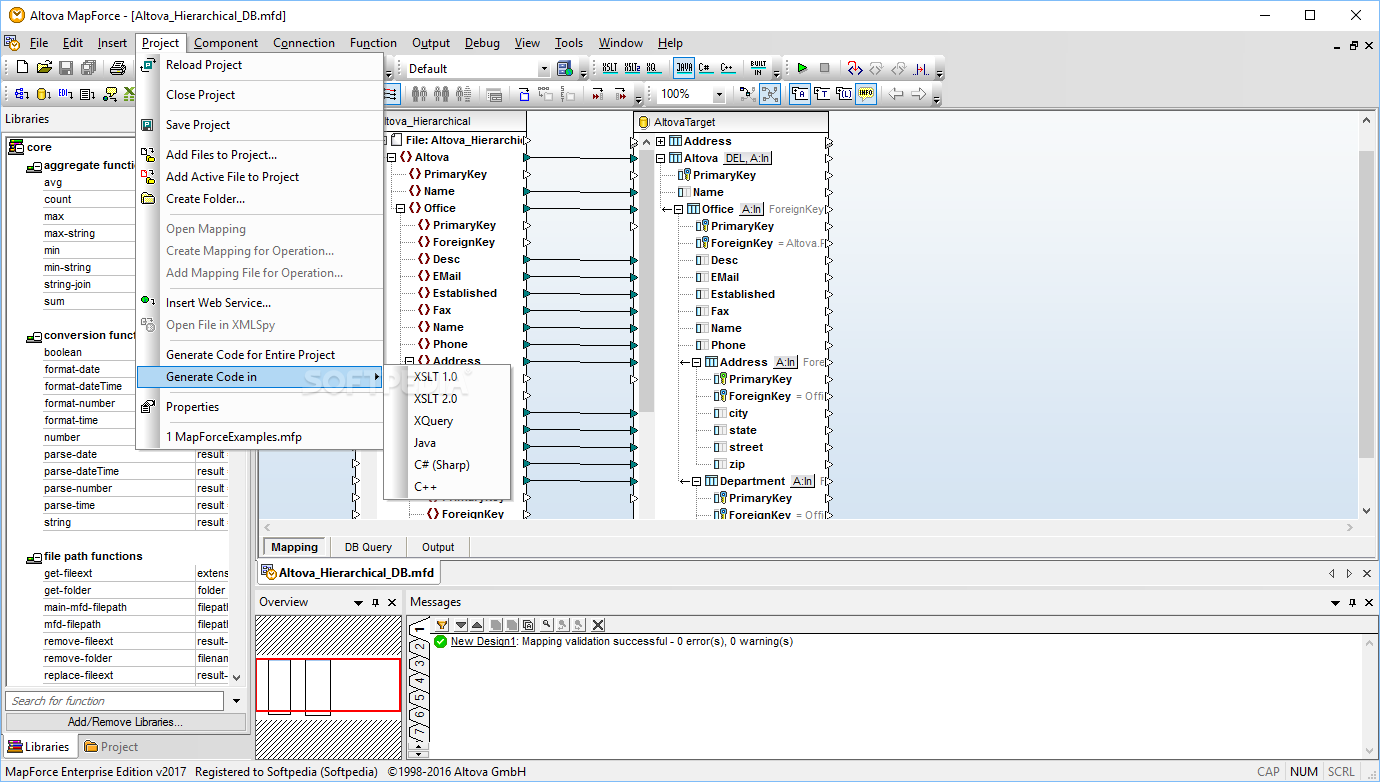Viewport: 1380px width, 782px height.
Task: Select messages tab number 2
Action: point(420,646)
